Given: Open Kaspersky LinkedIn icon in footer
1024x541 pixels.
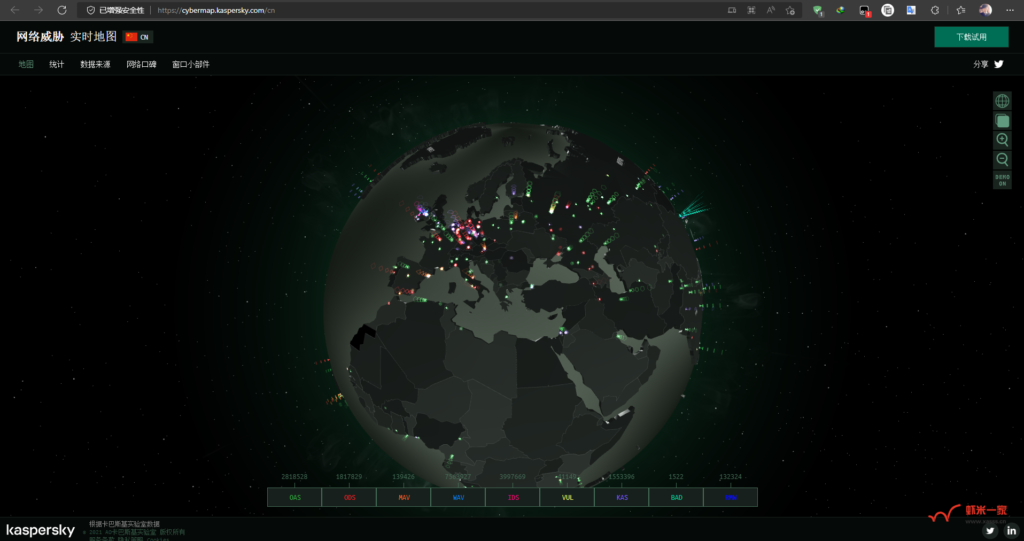Looking at the screenshot, I should (1011, 530).
